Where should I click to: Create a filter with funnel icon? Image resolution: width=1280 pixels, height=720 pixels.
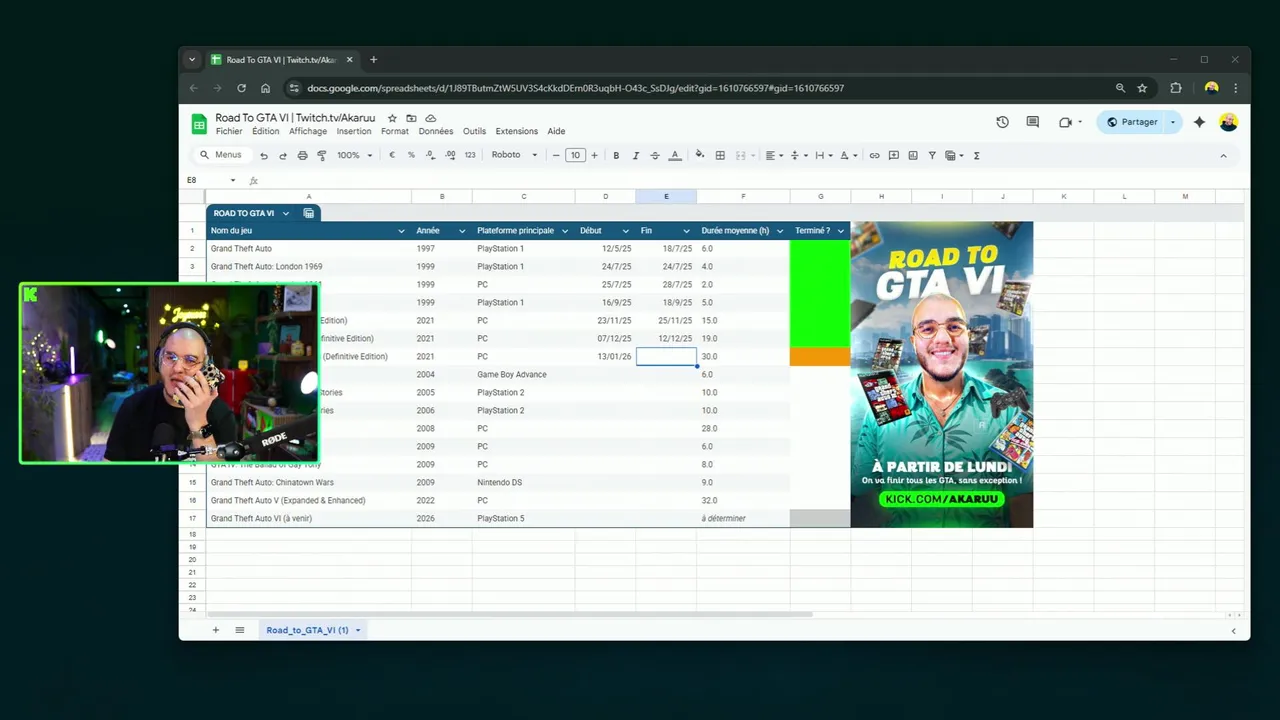pyautogui.click(x=932, y=155)
